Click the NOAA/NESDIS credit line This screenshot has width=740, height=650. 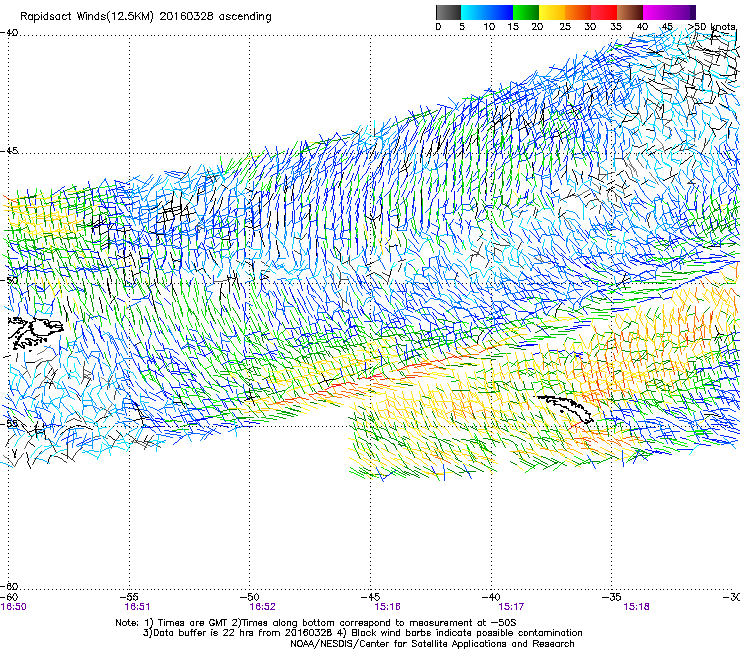point(432,644)
